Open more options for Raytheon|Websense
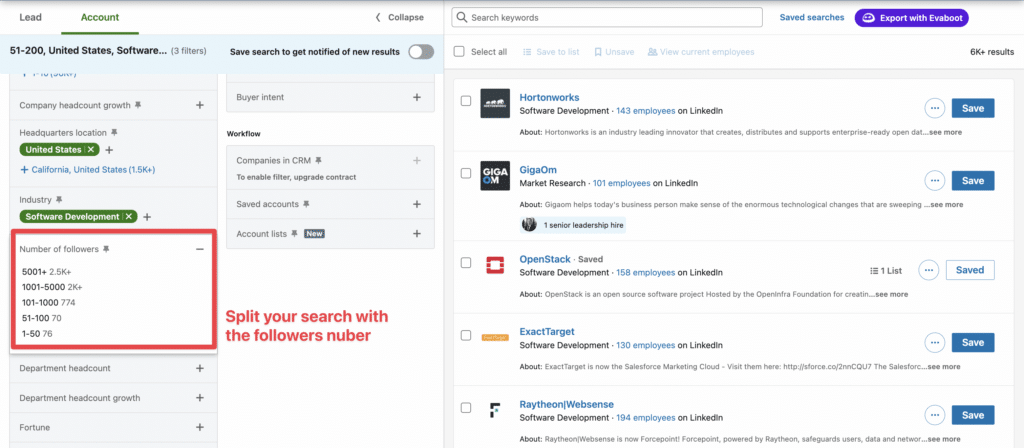 935,415
